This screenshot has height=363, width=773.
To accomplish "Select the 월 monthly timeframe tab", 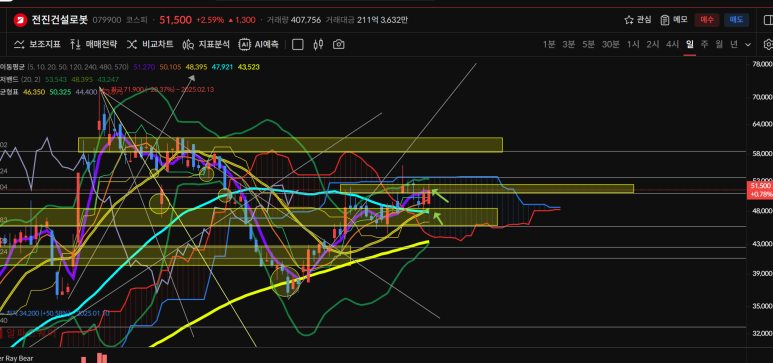I will click(x=719, y=44).
